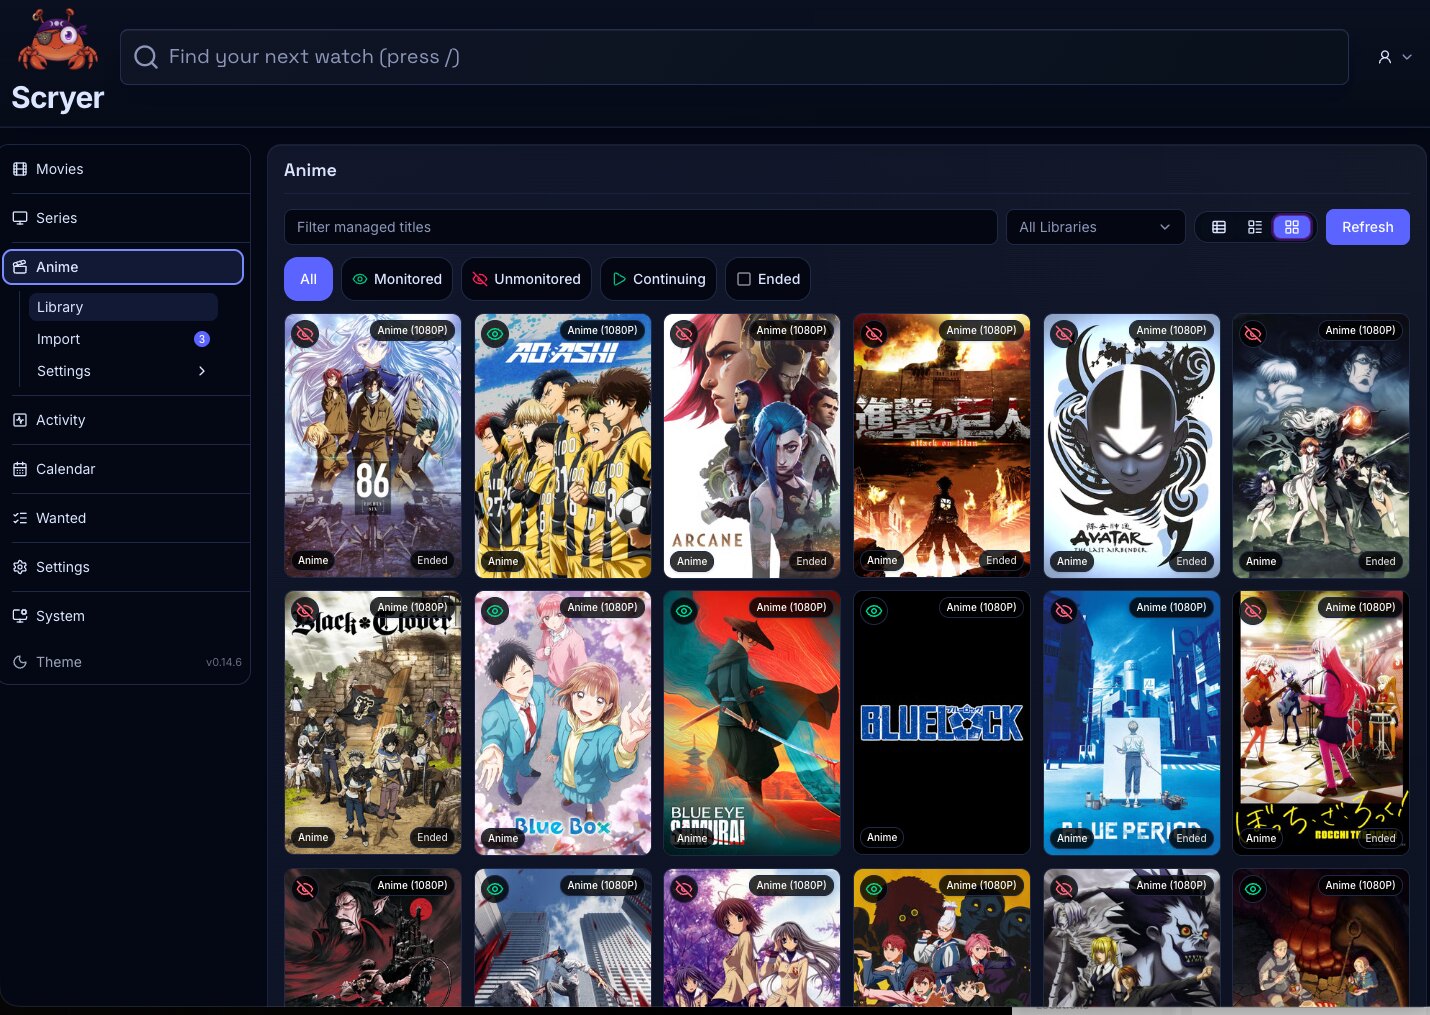The height and width of the screenshot is (1015, 1430).
Task: Click Ended badge on Black Clover
Action: click(432, 838)
